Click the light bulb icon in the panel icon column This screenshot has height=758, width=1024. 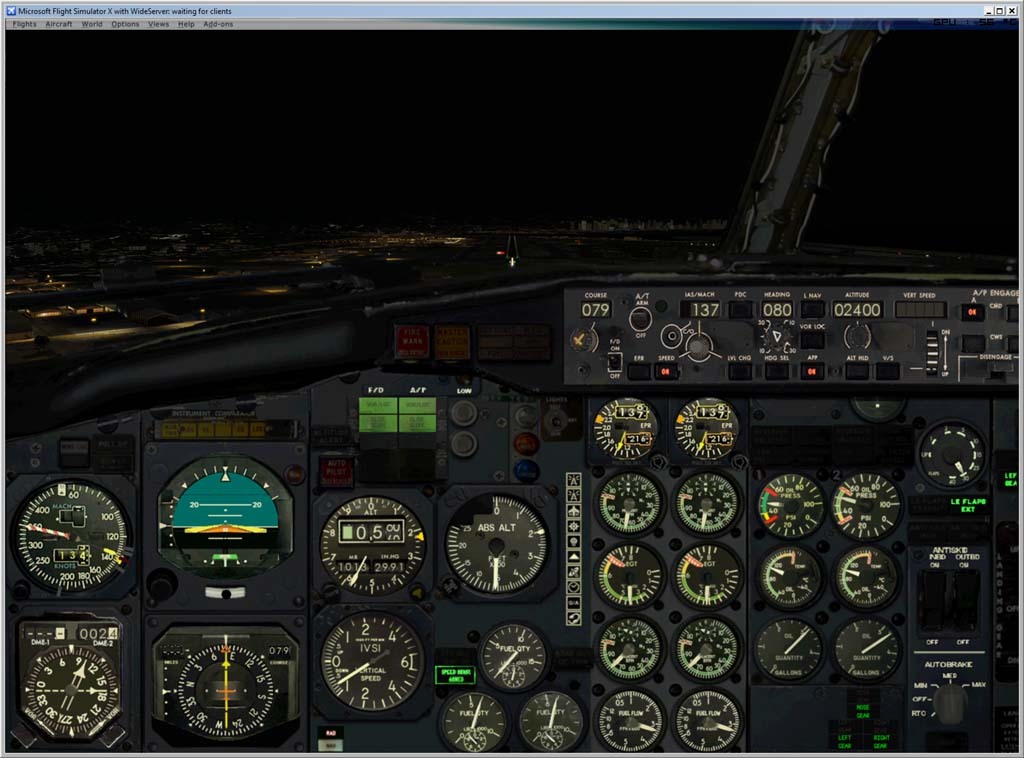click(573, 541)
